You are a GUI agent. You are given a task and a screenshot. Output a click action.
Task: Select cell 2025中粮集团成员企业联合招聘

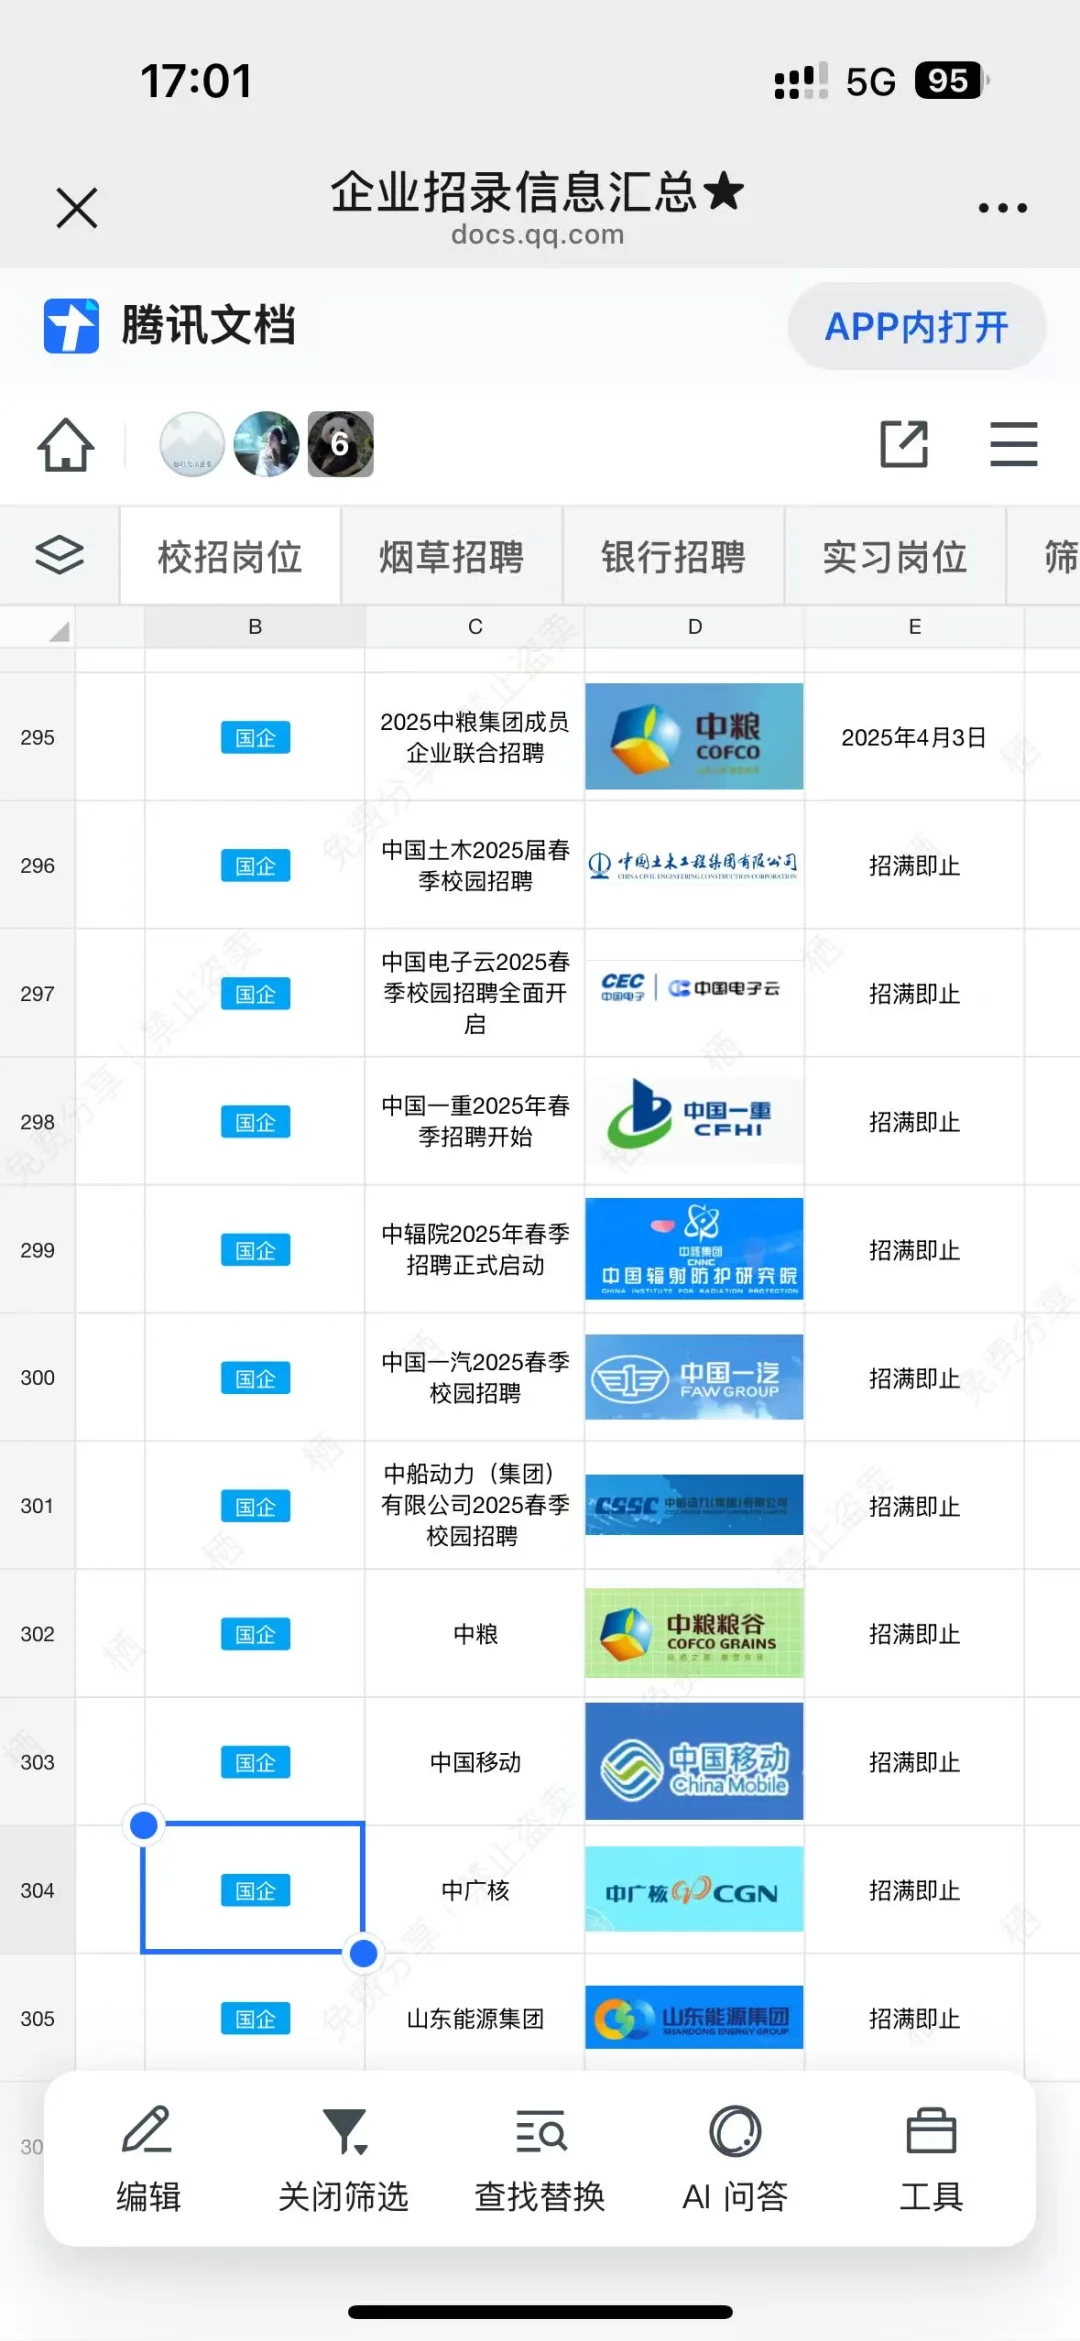(475, 737)
